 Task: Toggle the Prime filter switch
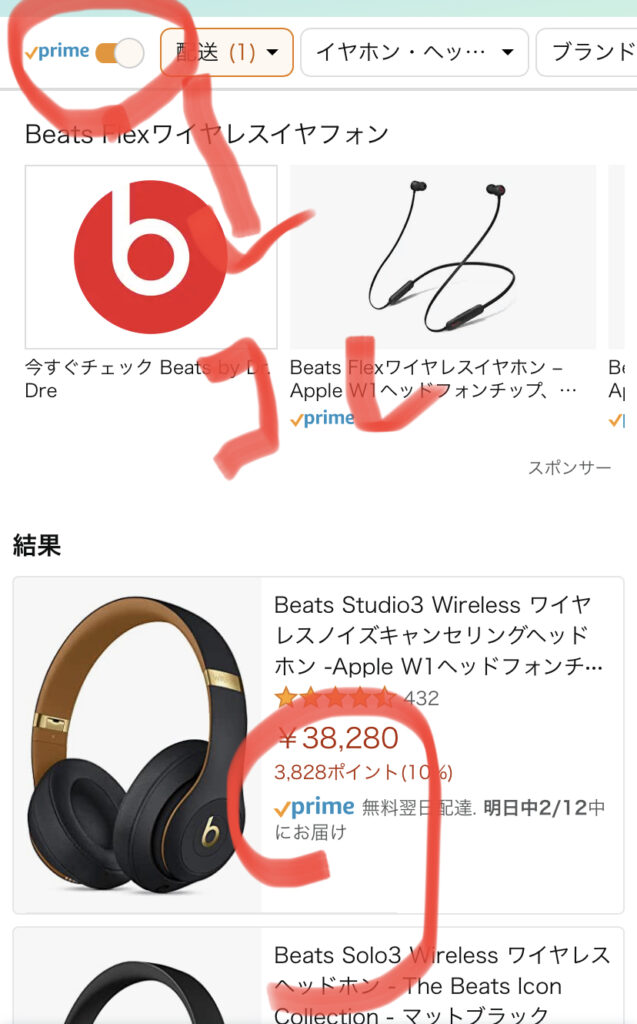120,53
